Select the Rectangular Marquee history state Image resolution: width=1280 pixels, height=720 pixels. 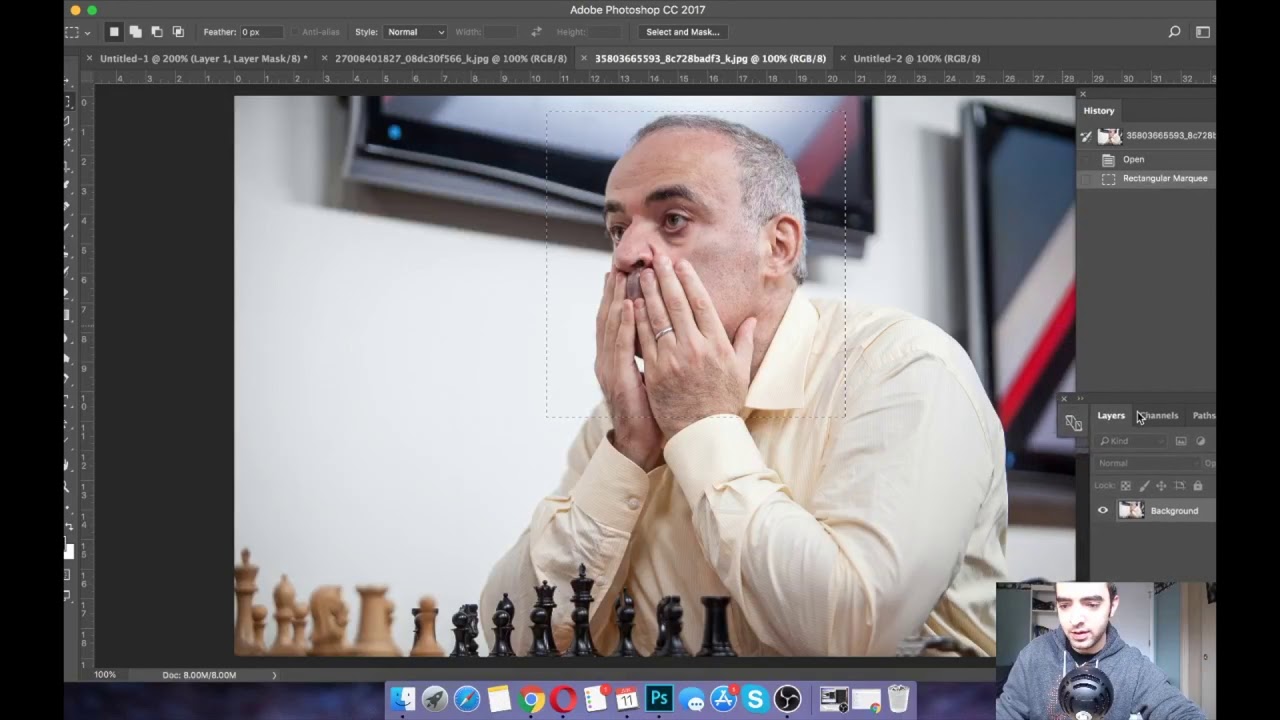1164,178
